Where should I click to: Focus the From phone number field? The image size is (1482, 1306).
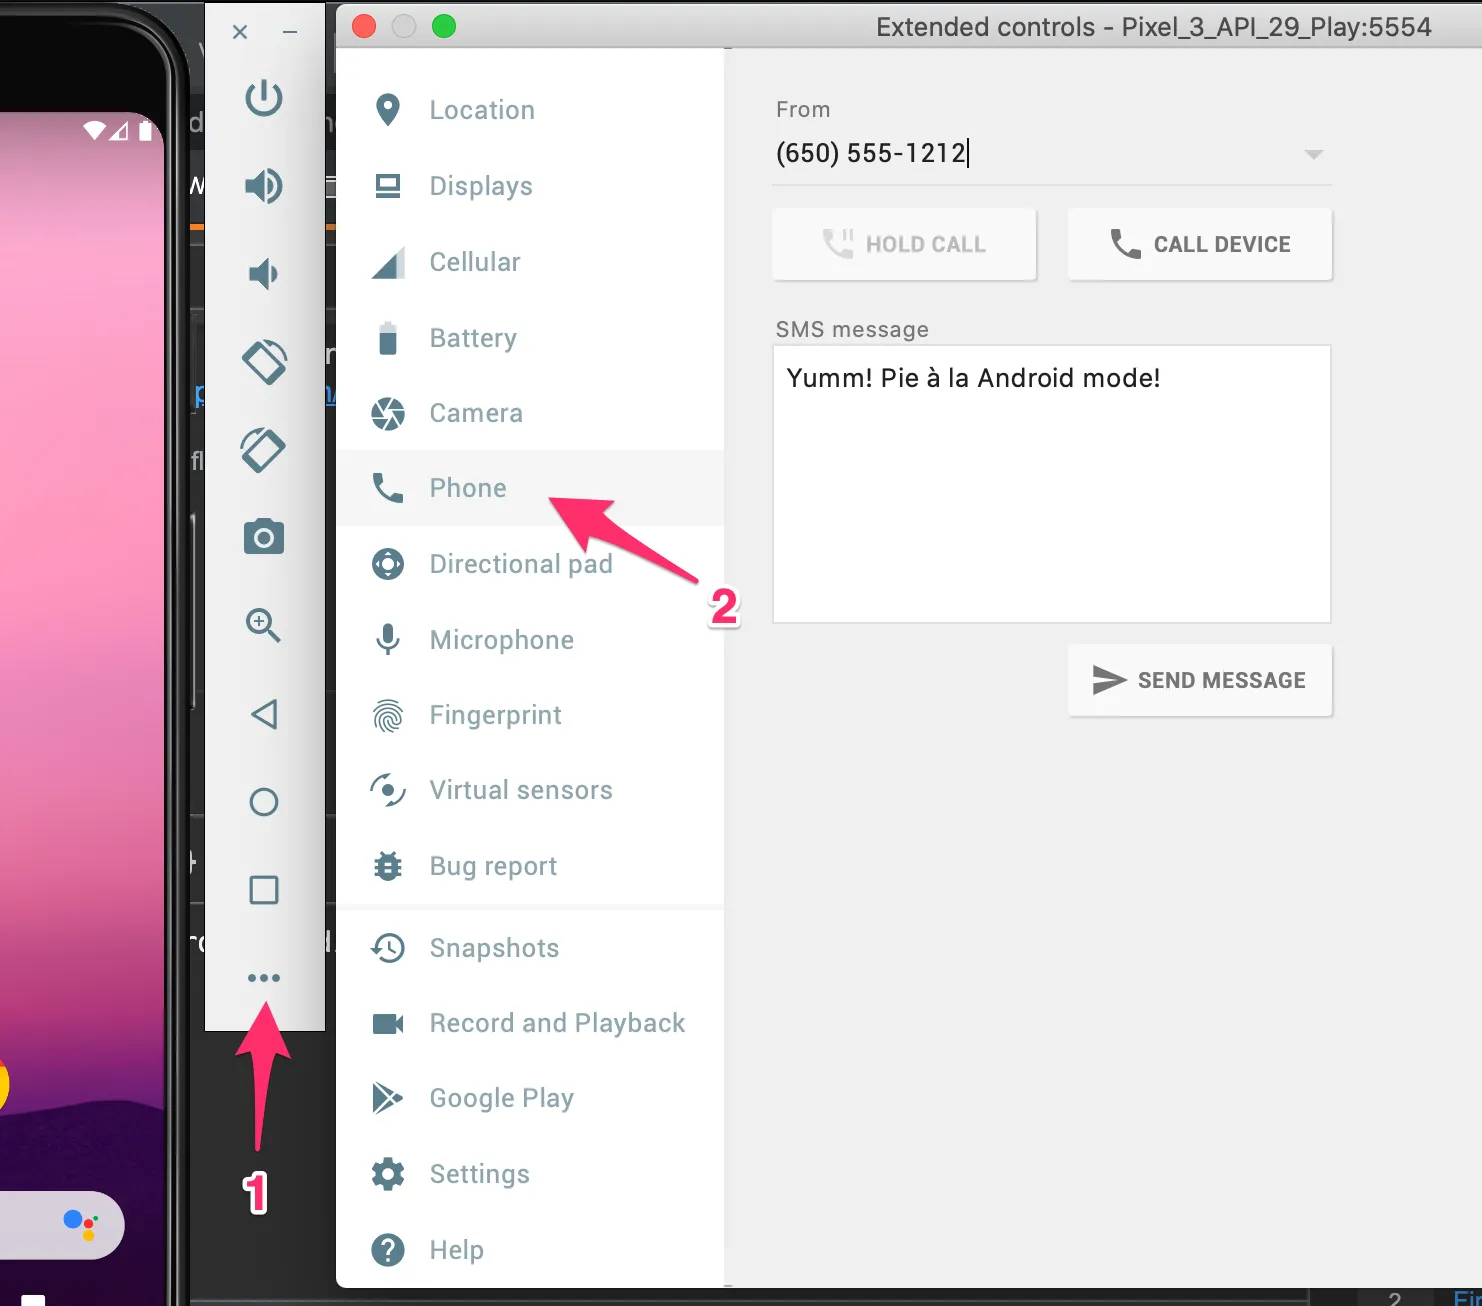[x=1035, y=153]
